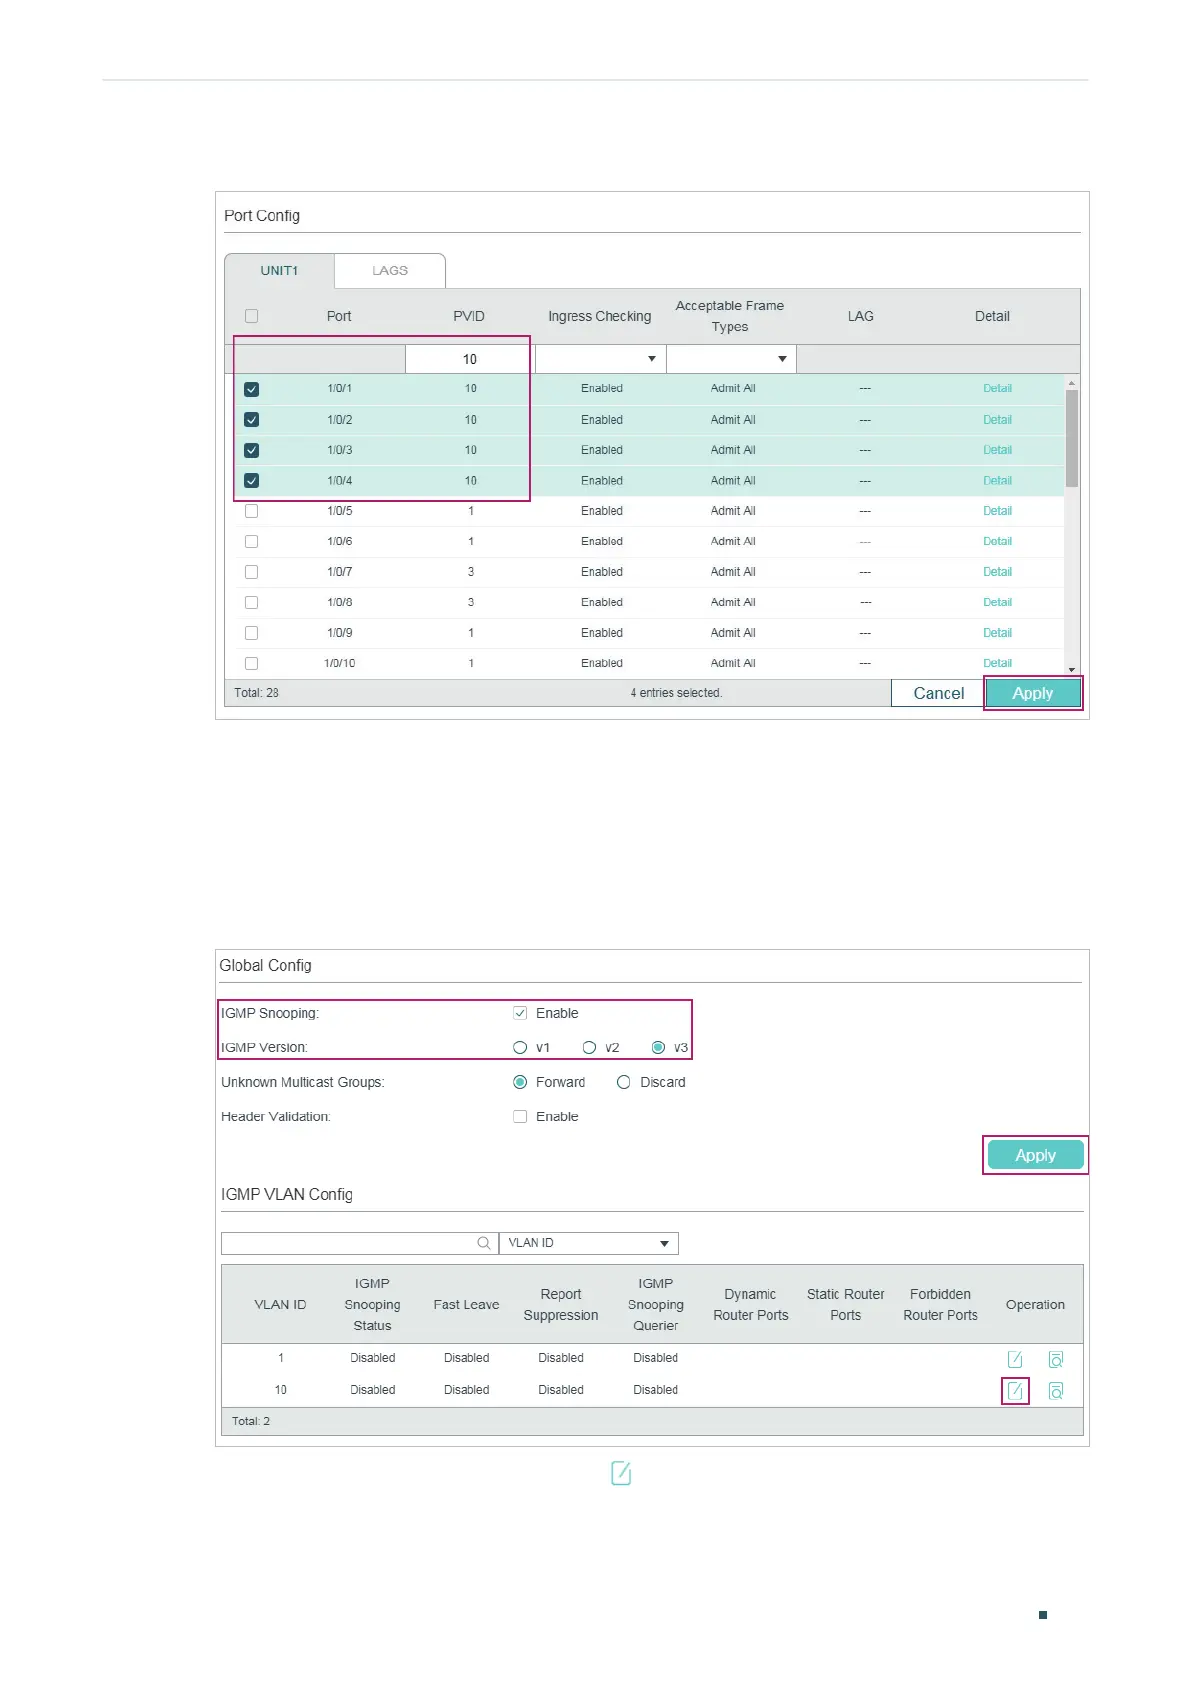This screenshot has height=1684, width=1191.
Task: Click scroll-down arrow of port table
Action: coord(1072,670)
